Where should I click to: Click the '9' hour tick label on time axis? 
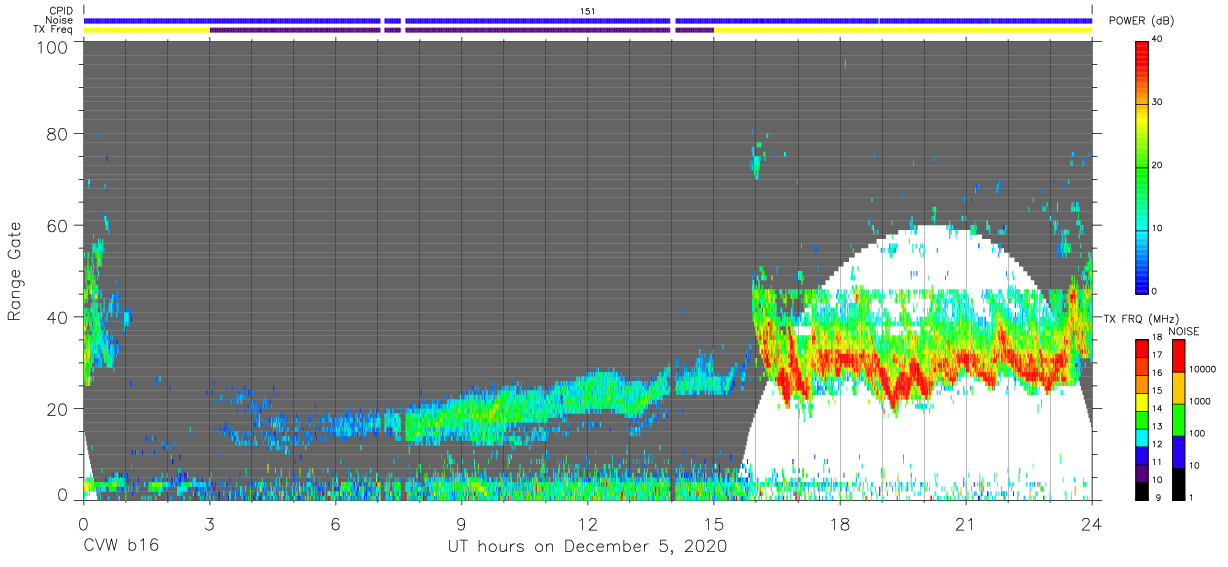point(461,525)
